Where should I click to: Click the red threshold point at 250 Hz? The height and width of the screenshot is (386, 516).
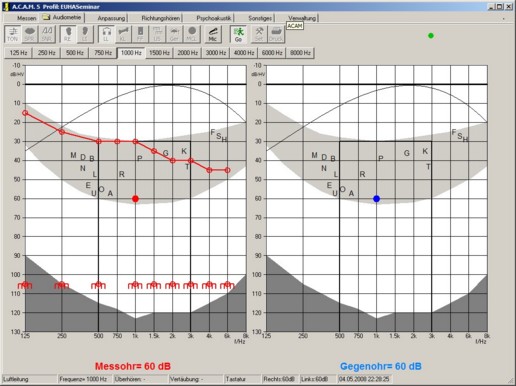click(x=62, y=132)
